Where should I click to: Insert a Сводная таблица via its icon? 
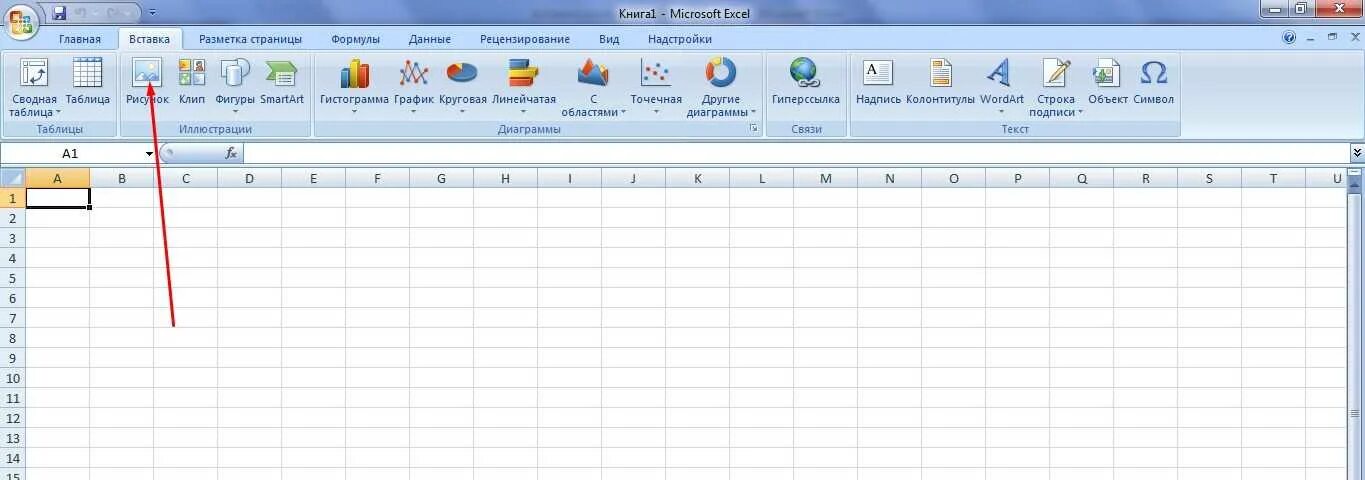pyautogui.click(x=34, y=74)
